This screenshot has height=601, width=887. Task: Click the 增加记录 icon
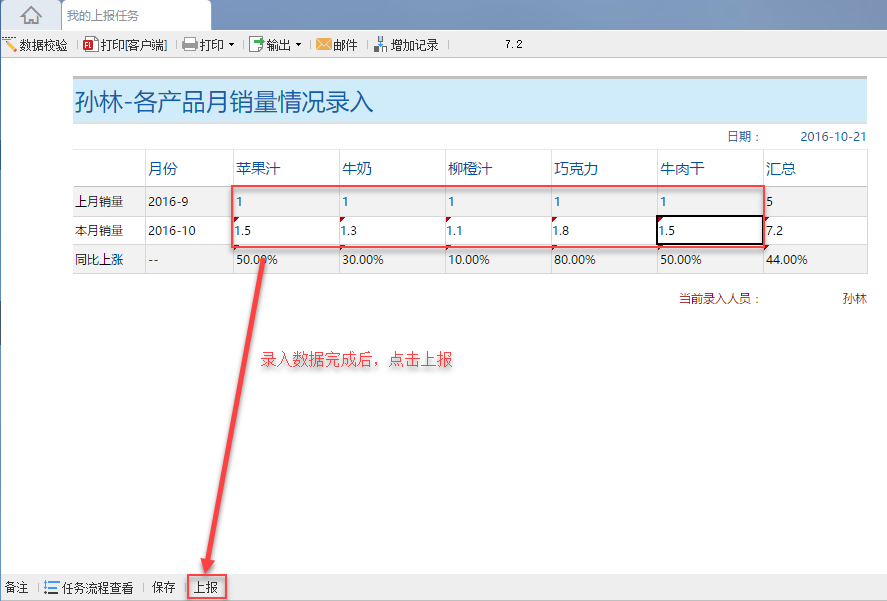pyautogui.click(x=381, y=44)
